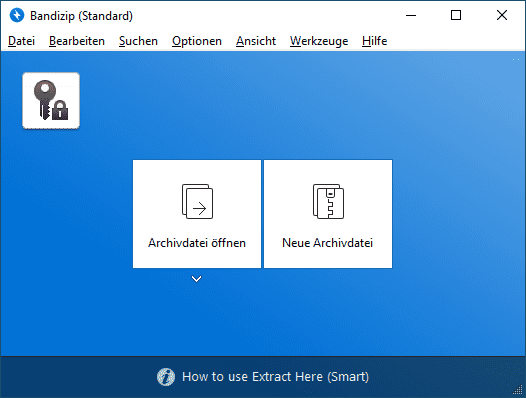The image size is (526, 398).
Task: Open the key and padlock password manager icon
Action: (51, 100)
